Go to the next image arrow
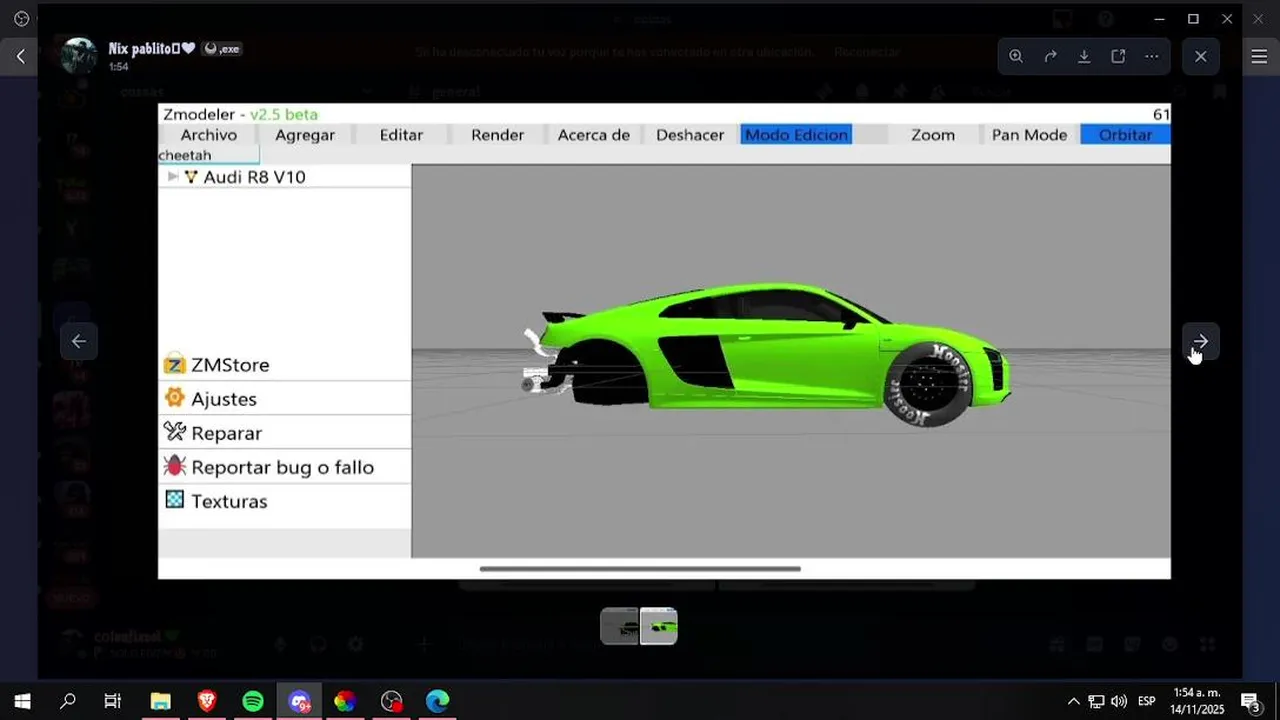This screenshot has height=720, width=1280. click(1201, 342)
